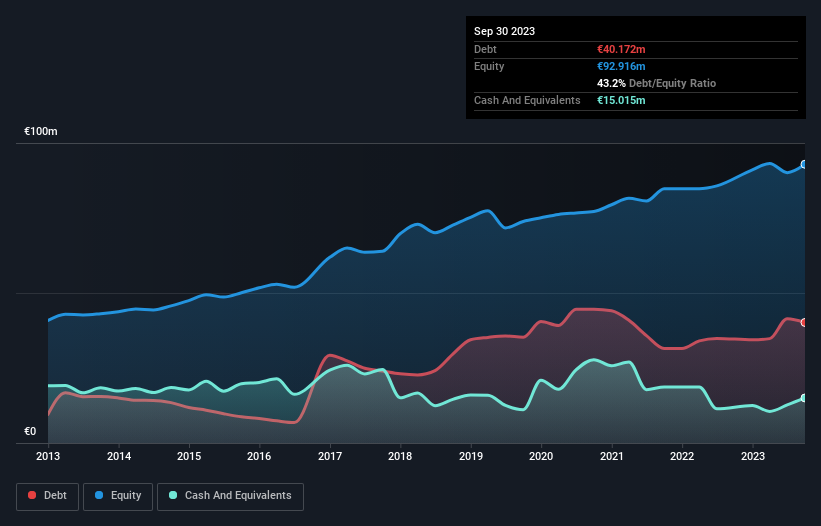Click the Equity endpoint marker on chart
Viewport: 821px width, 526px height.
coord(804,164)
